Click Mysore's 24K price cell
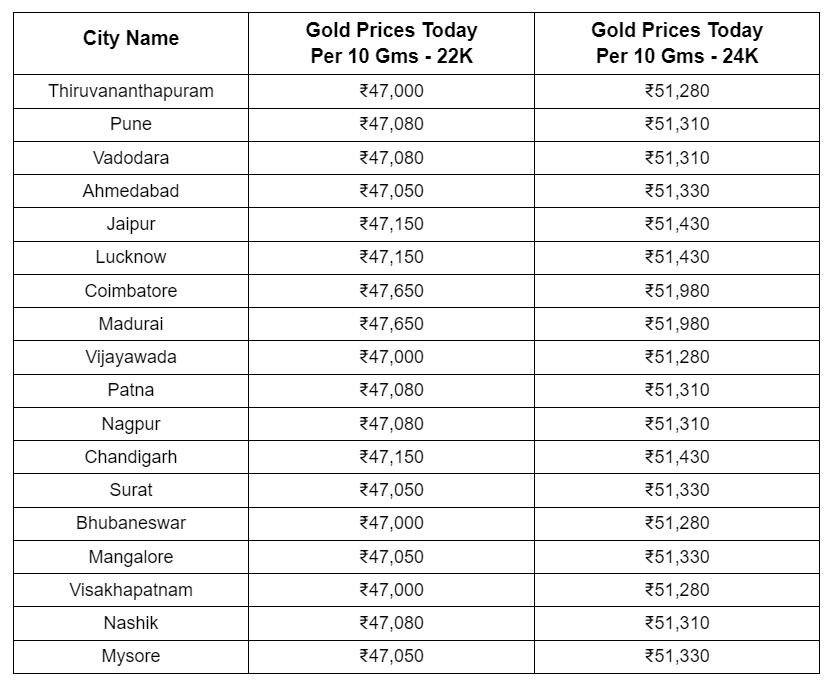833x687 pixels. [677, 656]
